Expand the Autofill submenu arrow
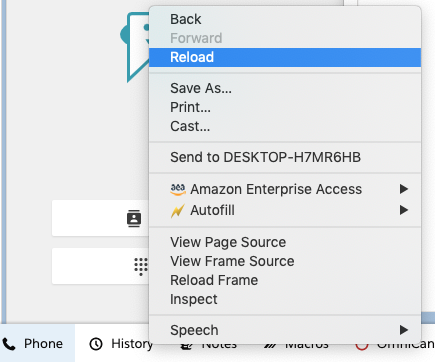 (404, 210)
